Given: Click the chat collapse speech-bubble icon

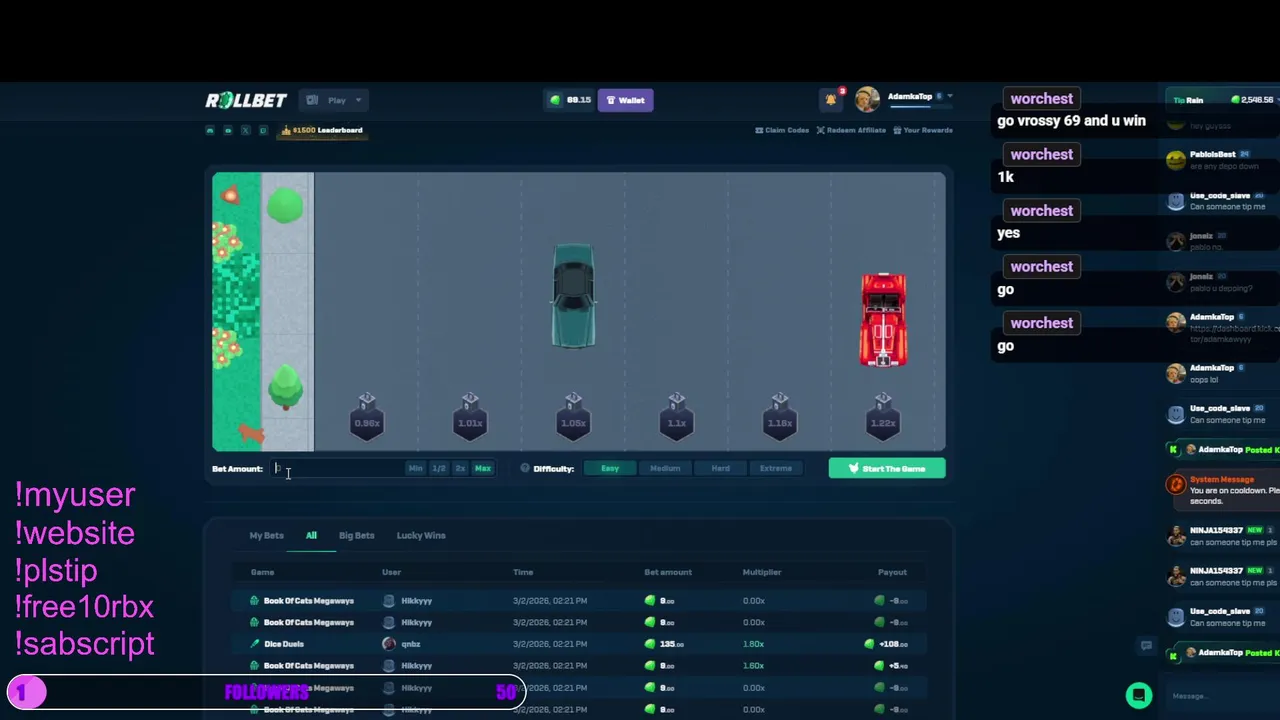Looking at the screenshot, I should click(x=1147, y=645).
